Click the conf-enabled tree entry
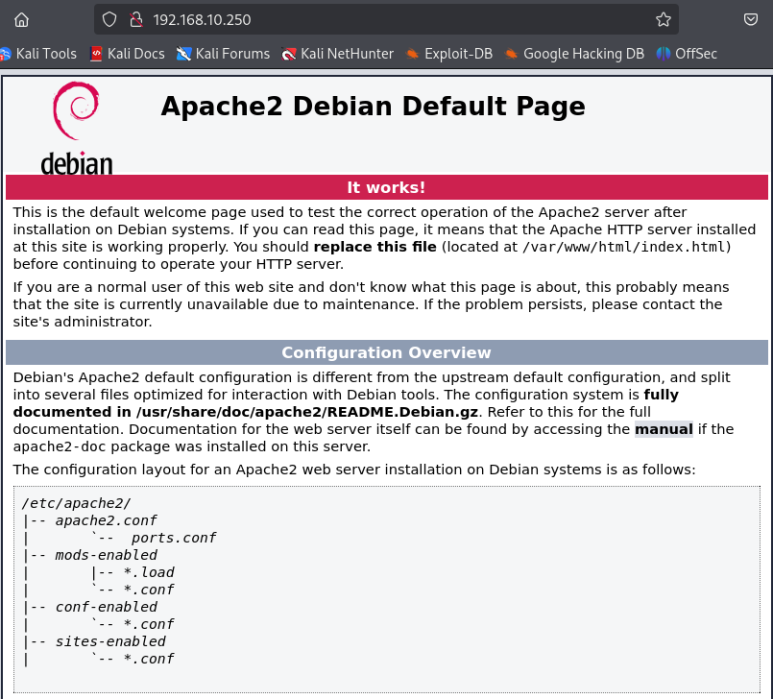This screenshot has height=699, width=773. (106, 607)
